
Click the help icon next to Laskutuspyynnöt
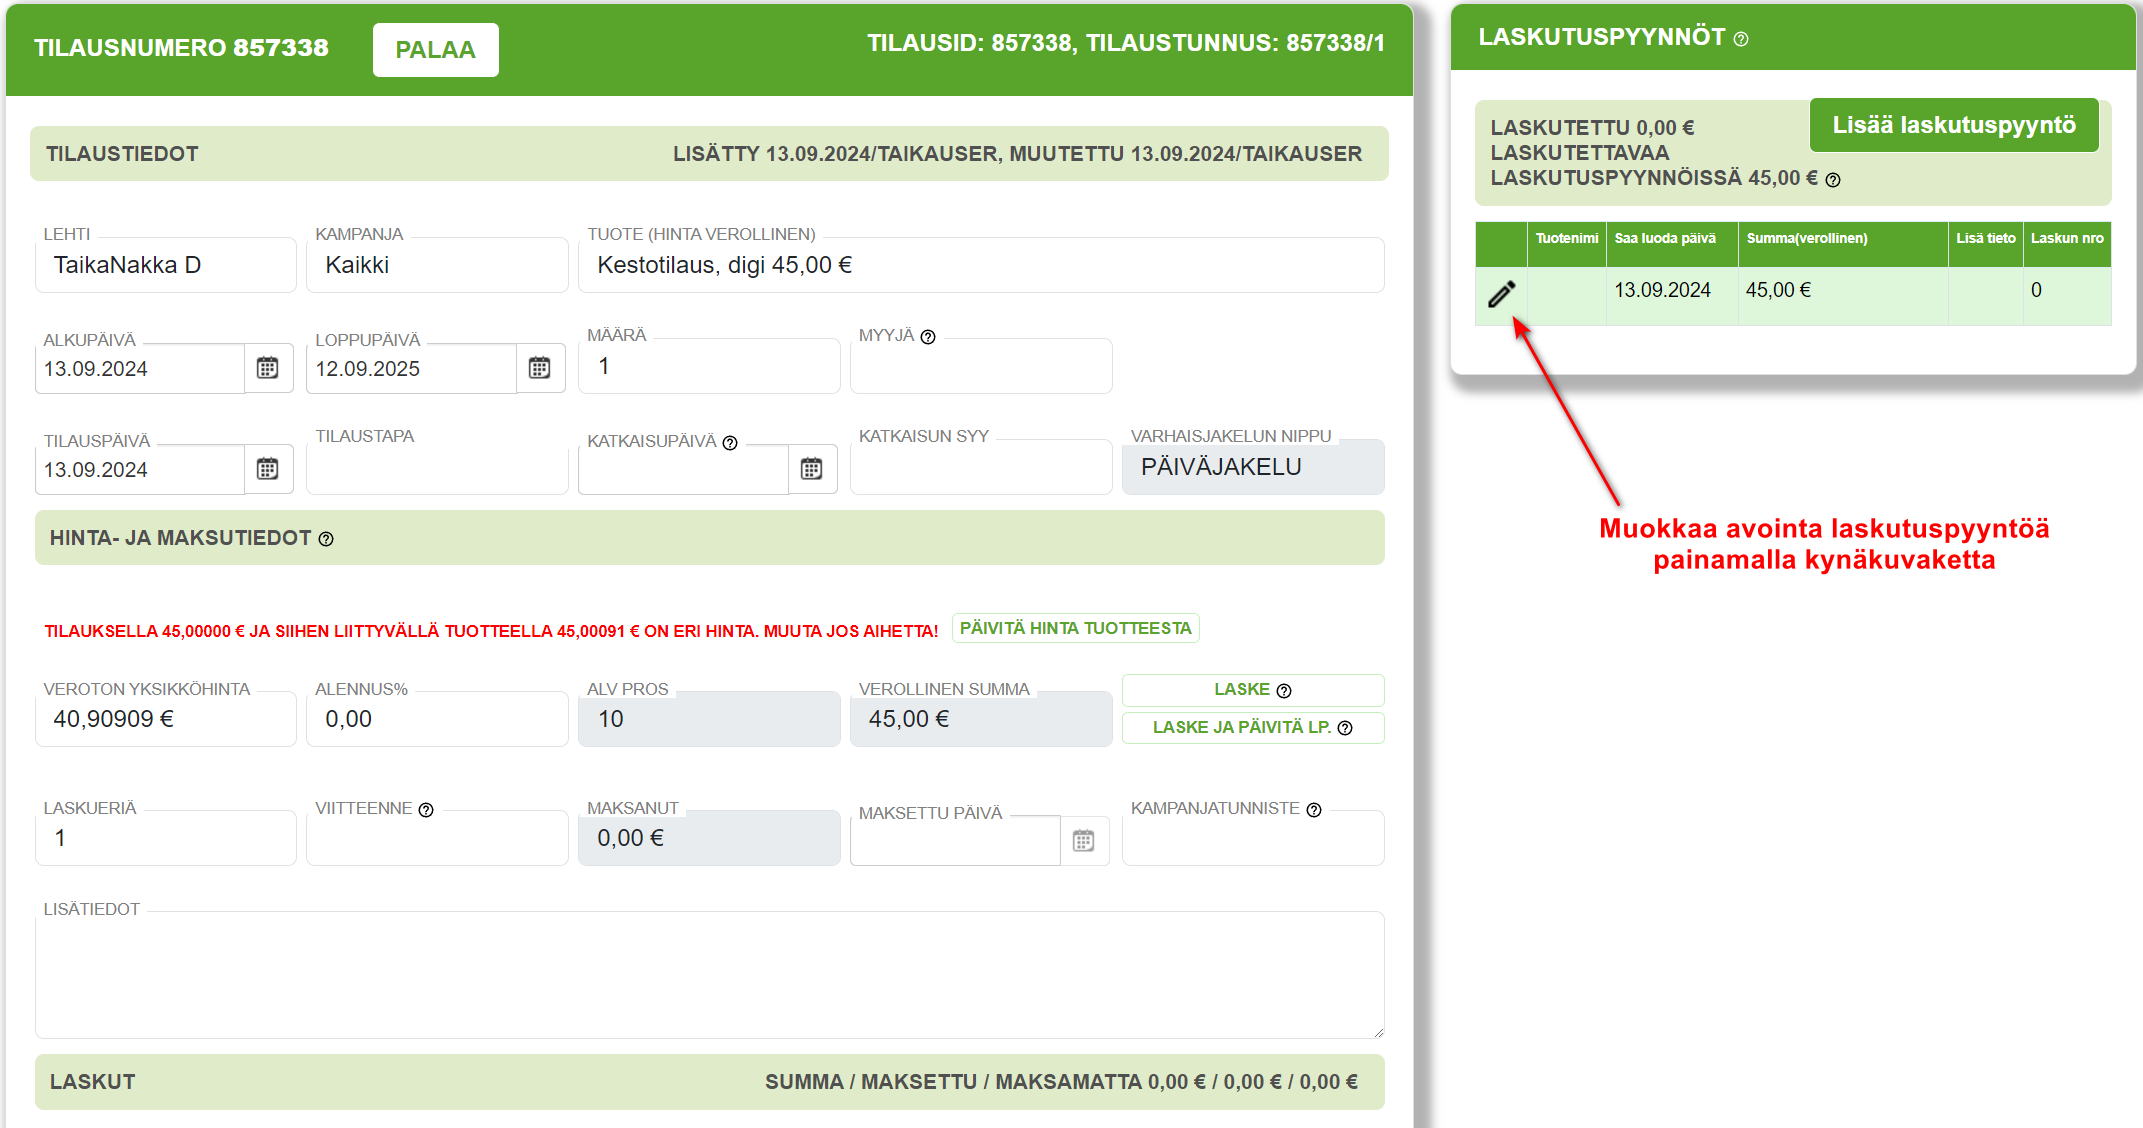(1741, 39)
